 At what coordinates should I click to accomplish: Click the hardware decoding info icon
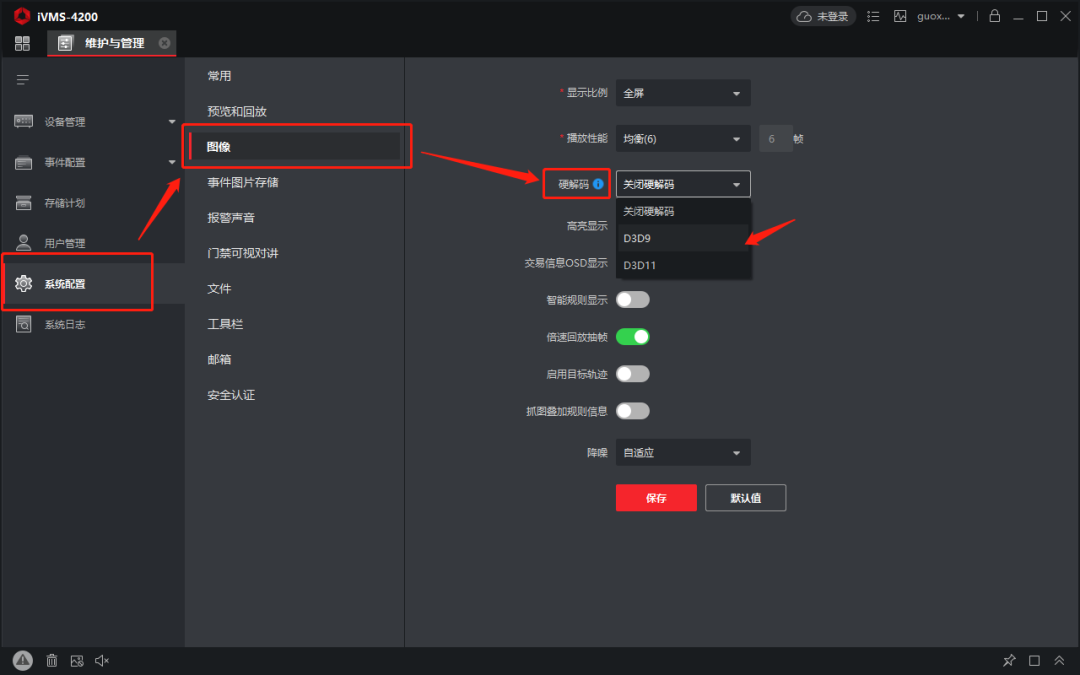tap(598, 184)
